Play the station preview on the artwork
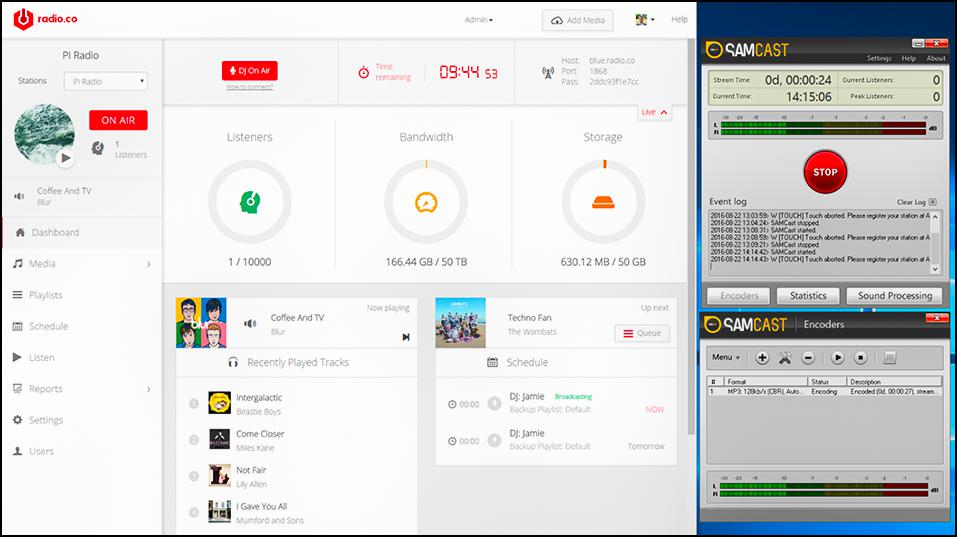The width and height of the screenshot is (957, 537). (65, 157)
